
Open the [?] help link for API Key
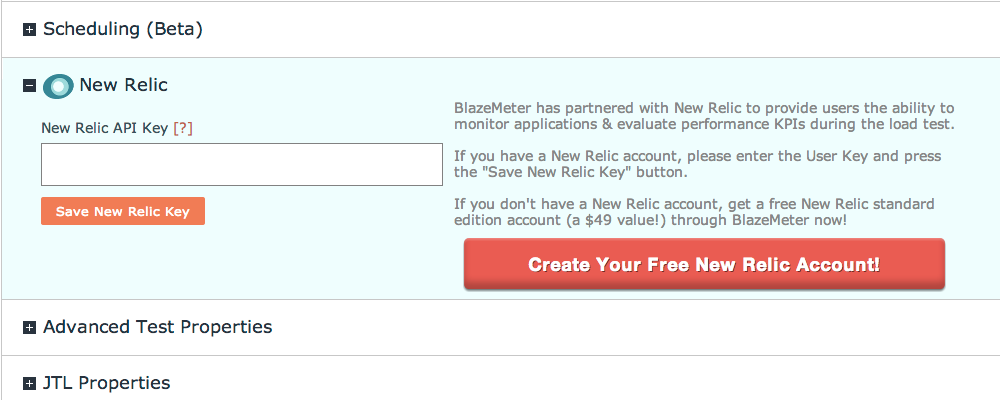point(183,128)
